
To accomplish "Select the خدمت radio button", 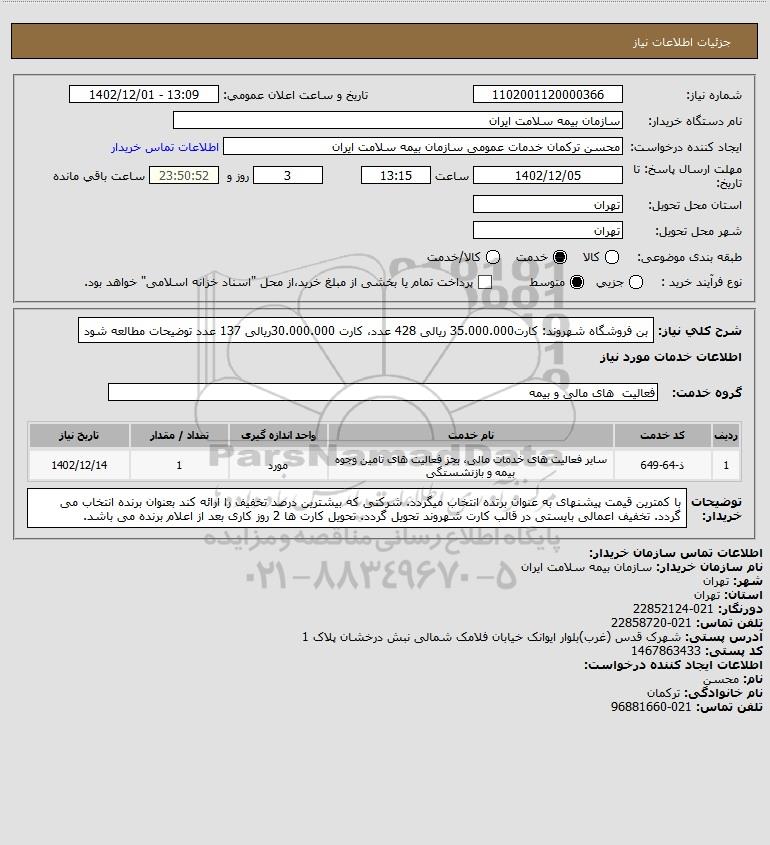I will click(x=560, y=257).
